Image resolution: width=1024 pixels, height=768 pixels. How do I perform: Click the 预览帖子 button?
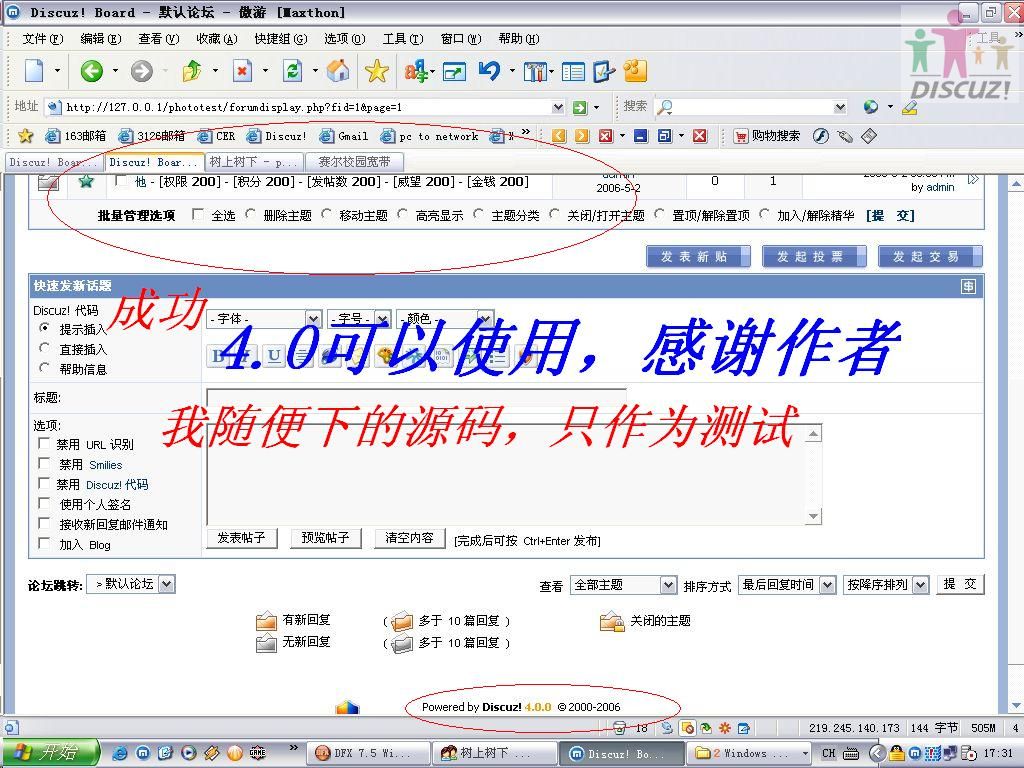(x=325, y=537)
